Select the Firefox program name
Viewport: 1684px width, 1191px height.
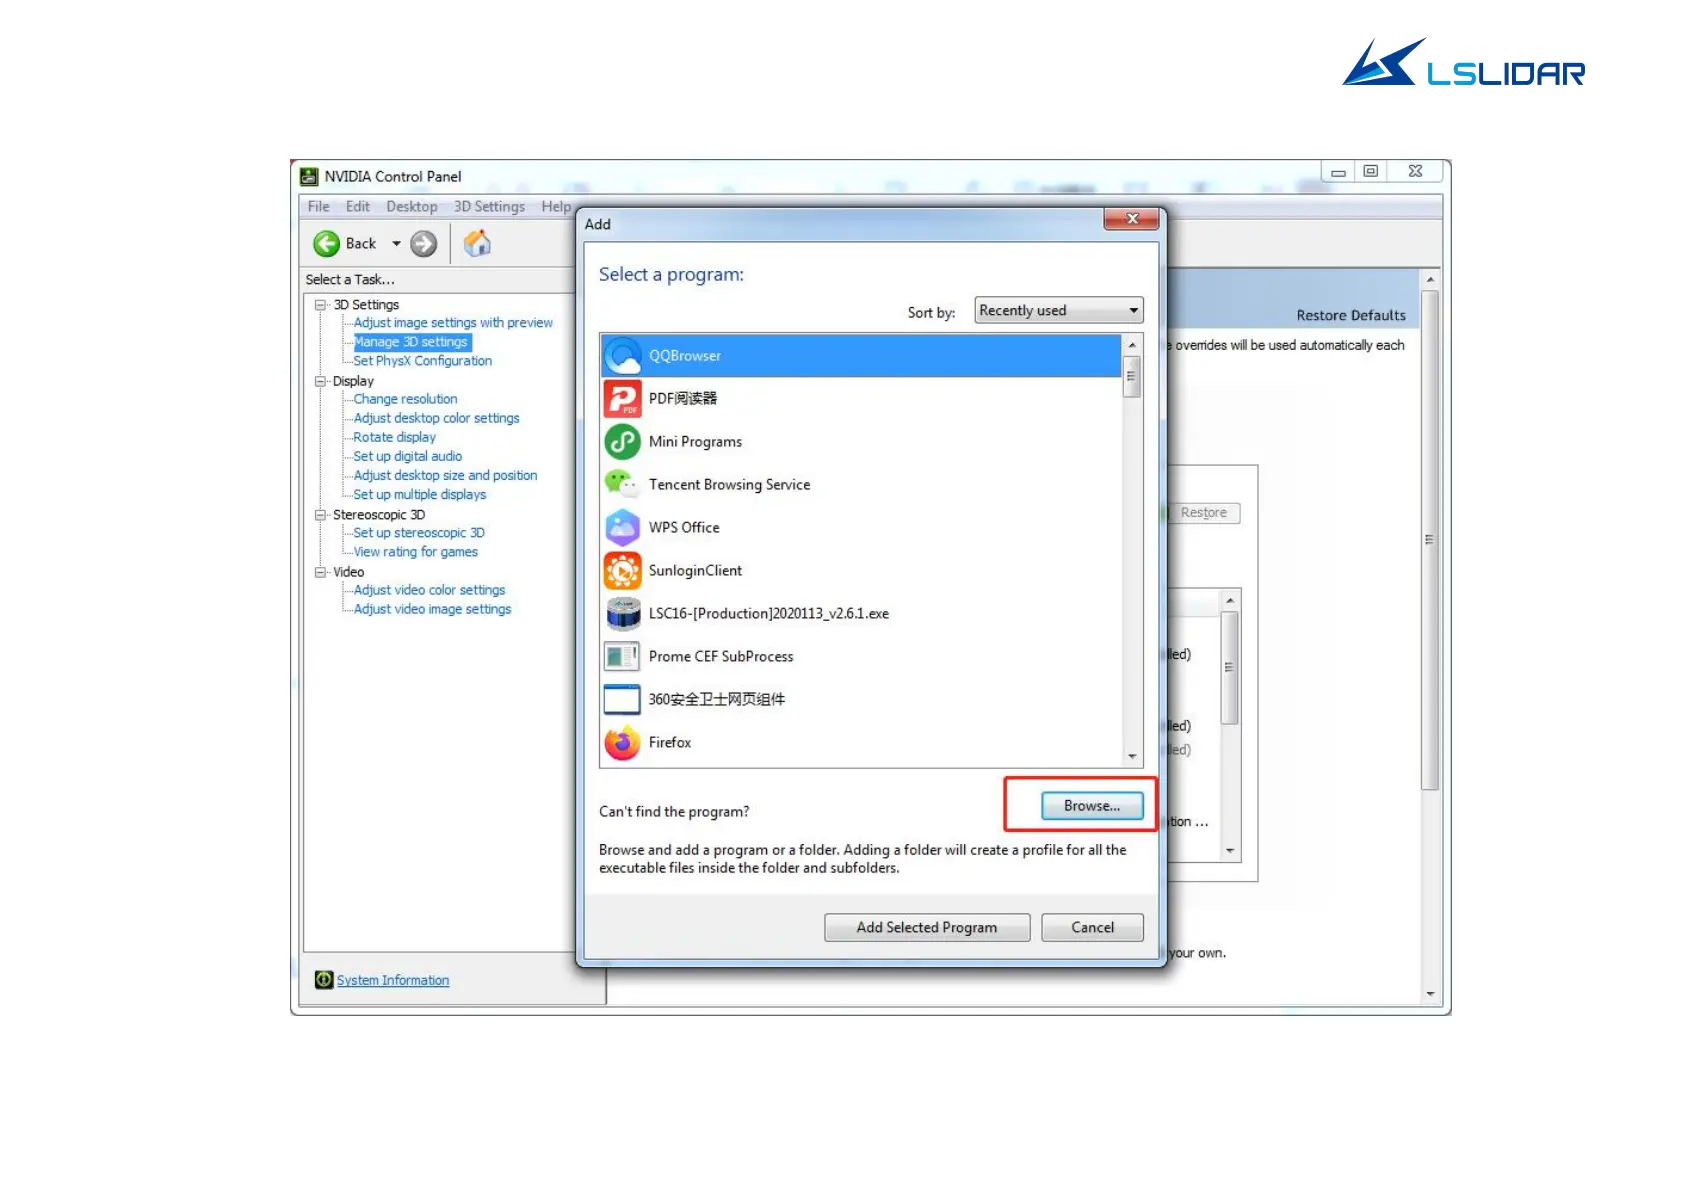[x=670, y=743]
